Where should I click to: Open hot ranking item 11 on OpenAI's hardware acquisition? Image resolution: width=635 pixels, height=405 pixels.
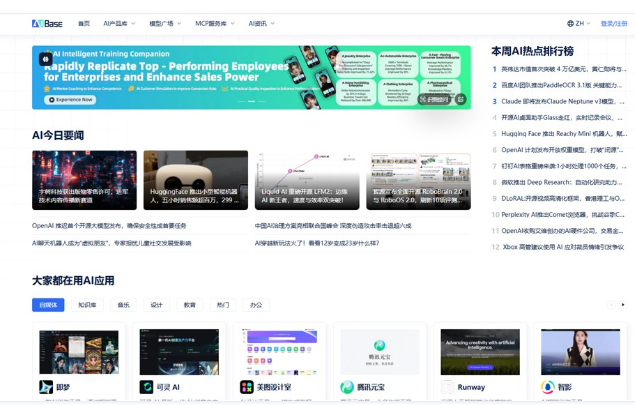pos(559,231)
